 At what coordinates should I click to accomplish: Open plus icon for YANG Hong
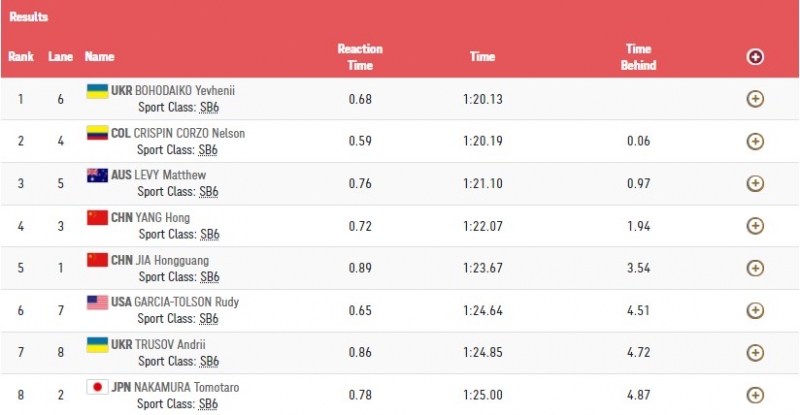[755, 226]
